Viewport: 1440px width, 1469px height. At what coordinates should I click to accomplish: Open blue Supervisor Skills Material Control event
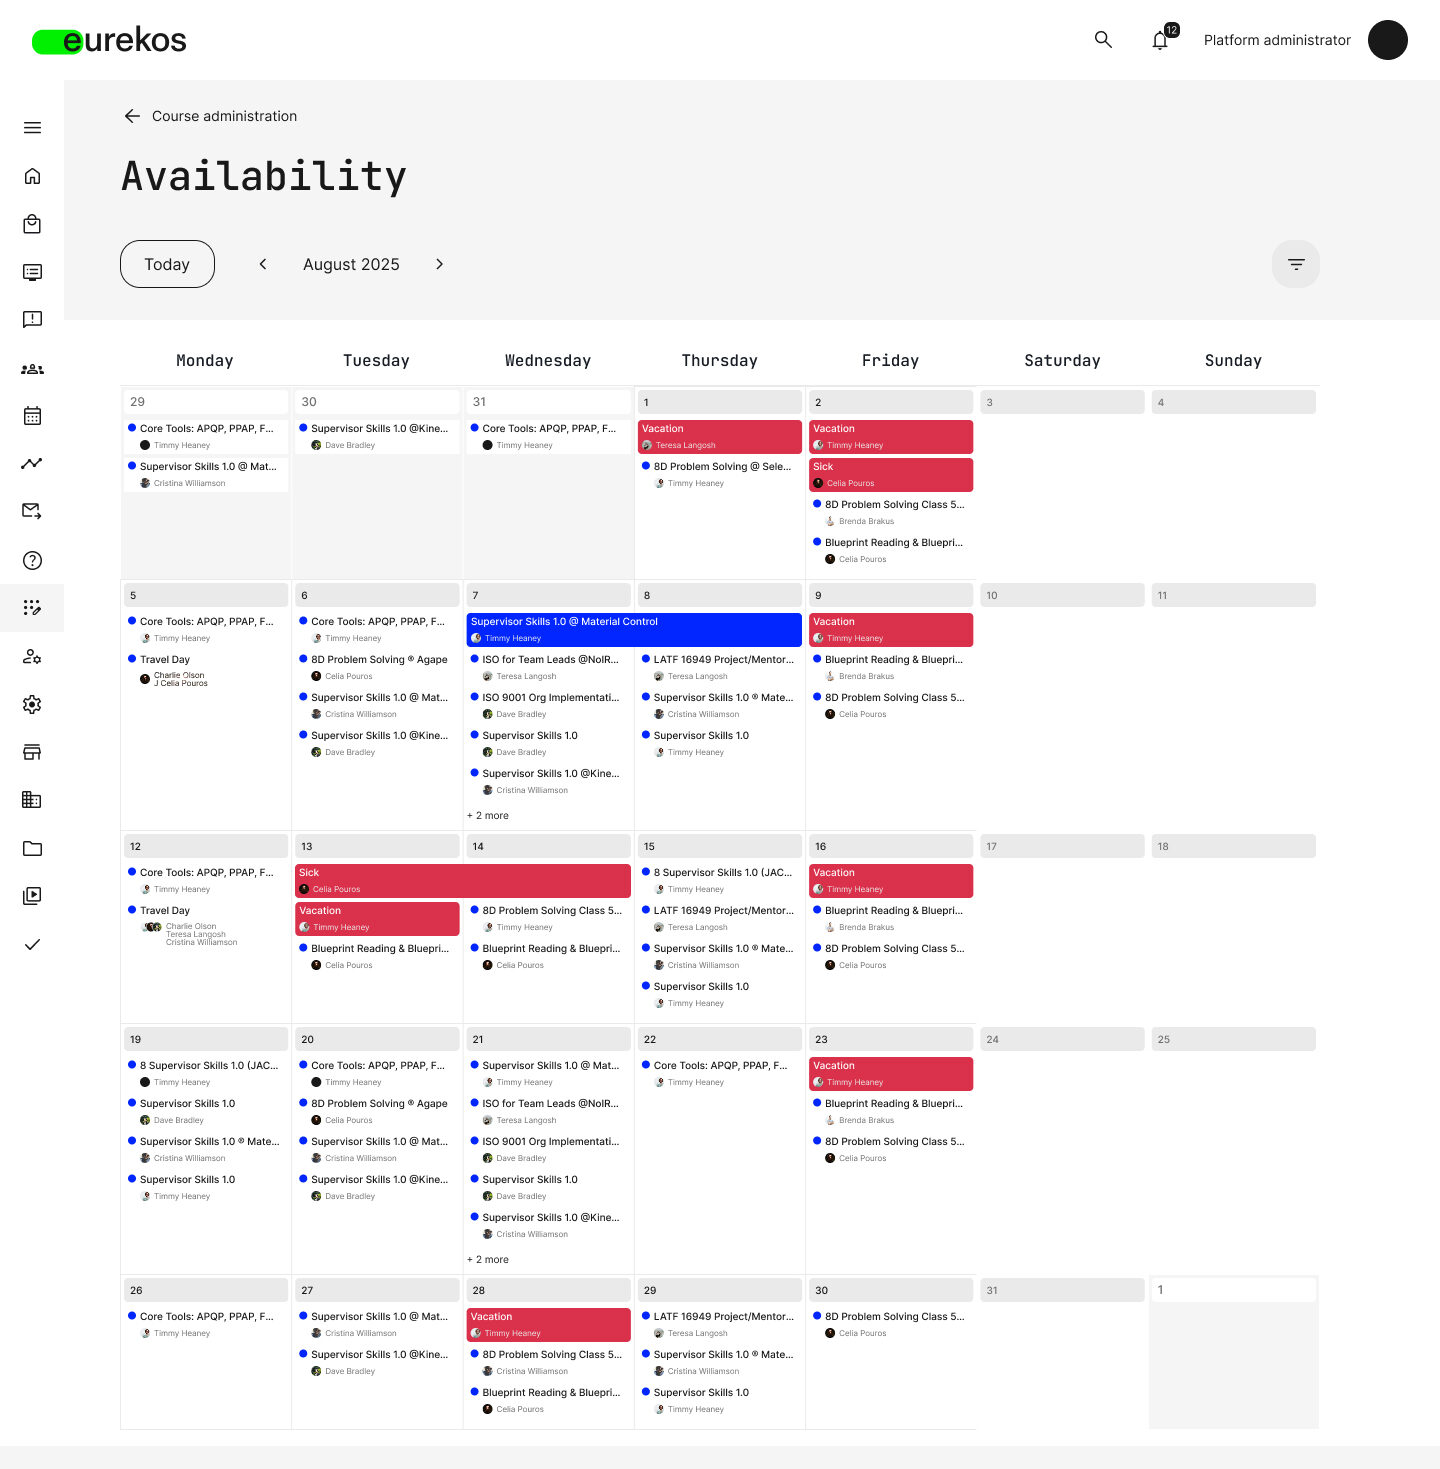click(634, 629)
